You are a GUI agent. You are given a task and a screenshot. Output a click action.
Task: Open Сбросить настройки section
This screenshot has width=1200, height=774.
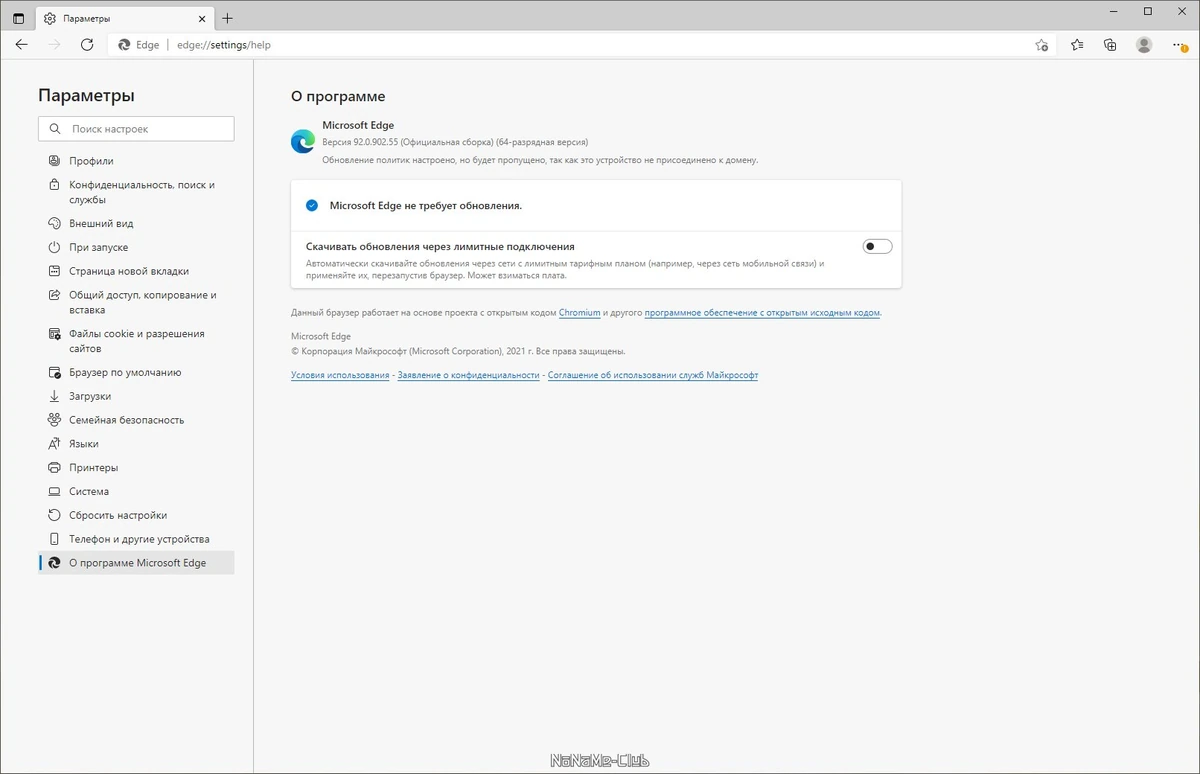136,515
